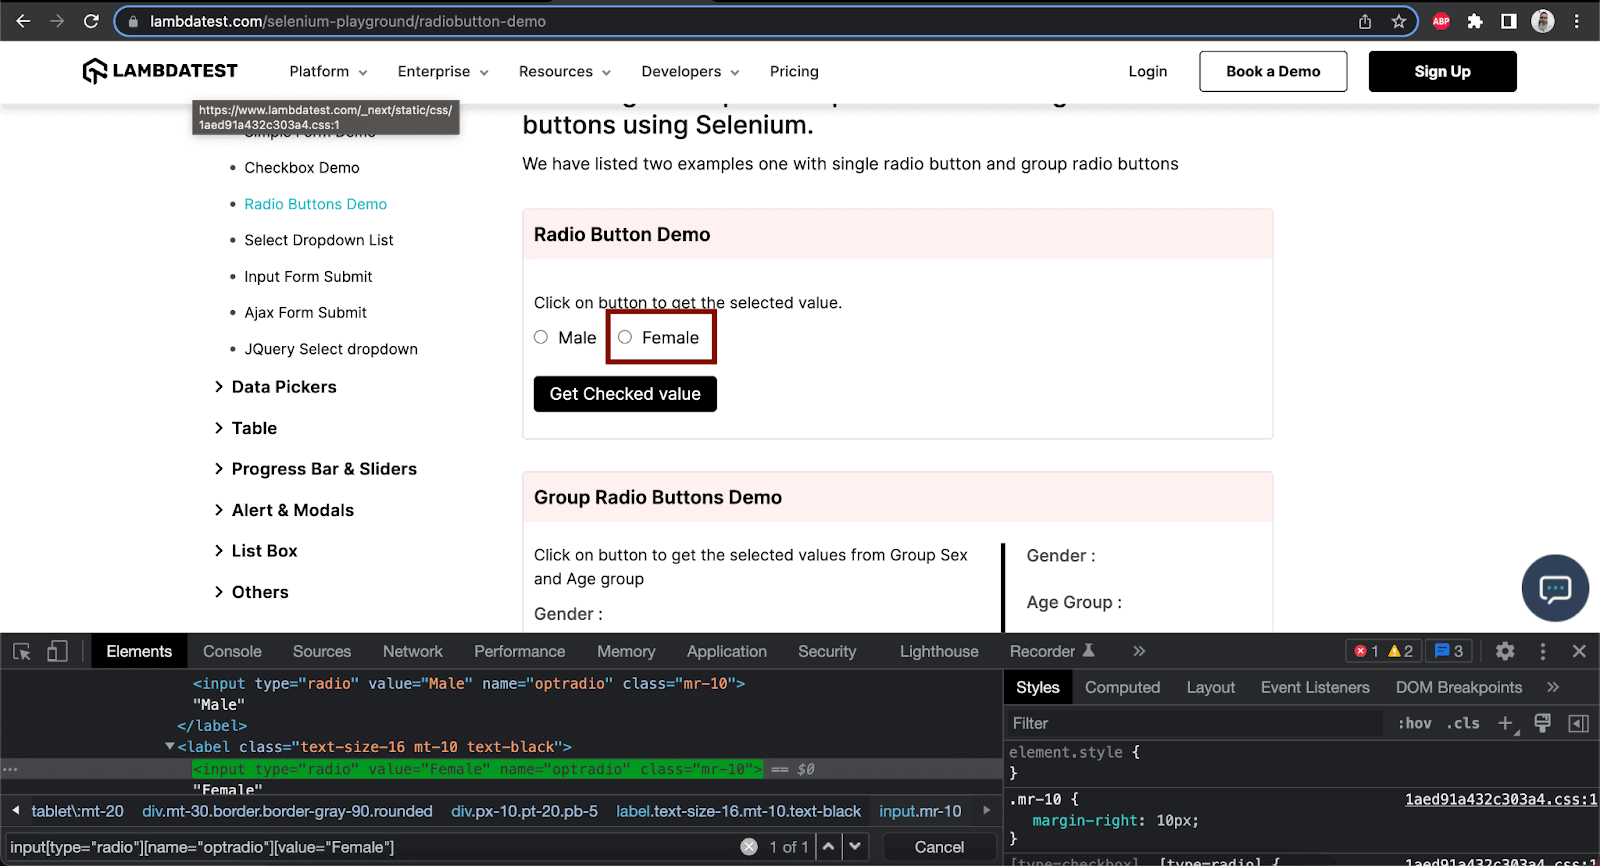Reload the page
Viewport: 1600px width, 866px height.
pos(91,21)
